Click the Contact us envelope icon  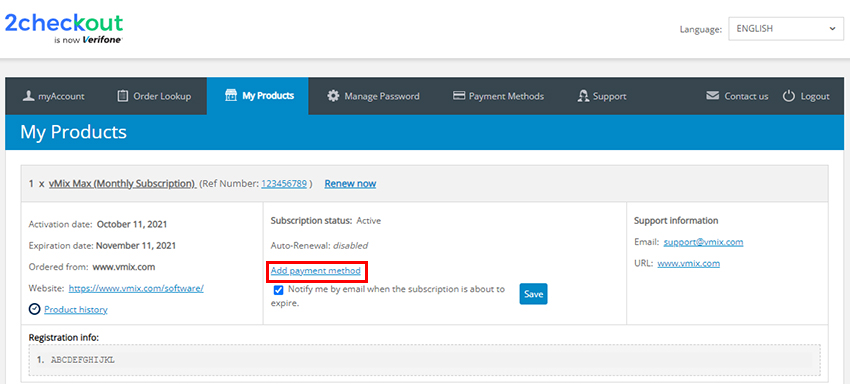[x=712, y=96]
